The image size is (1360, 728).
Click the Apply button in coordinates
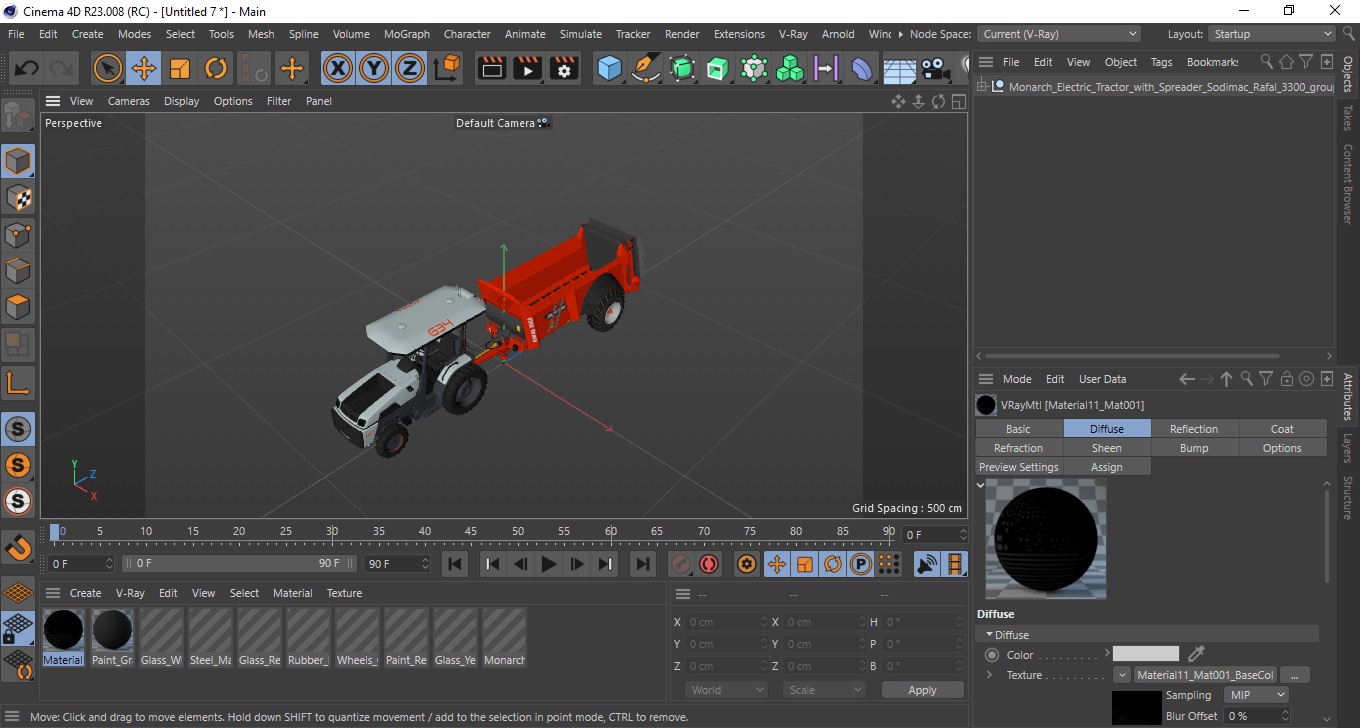point(922,690)
